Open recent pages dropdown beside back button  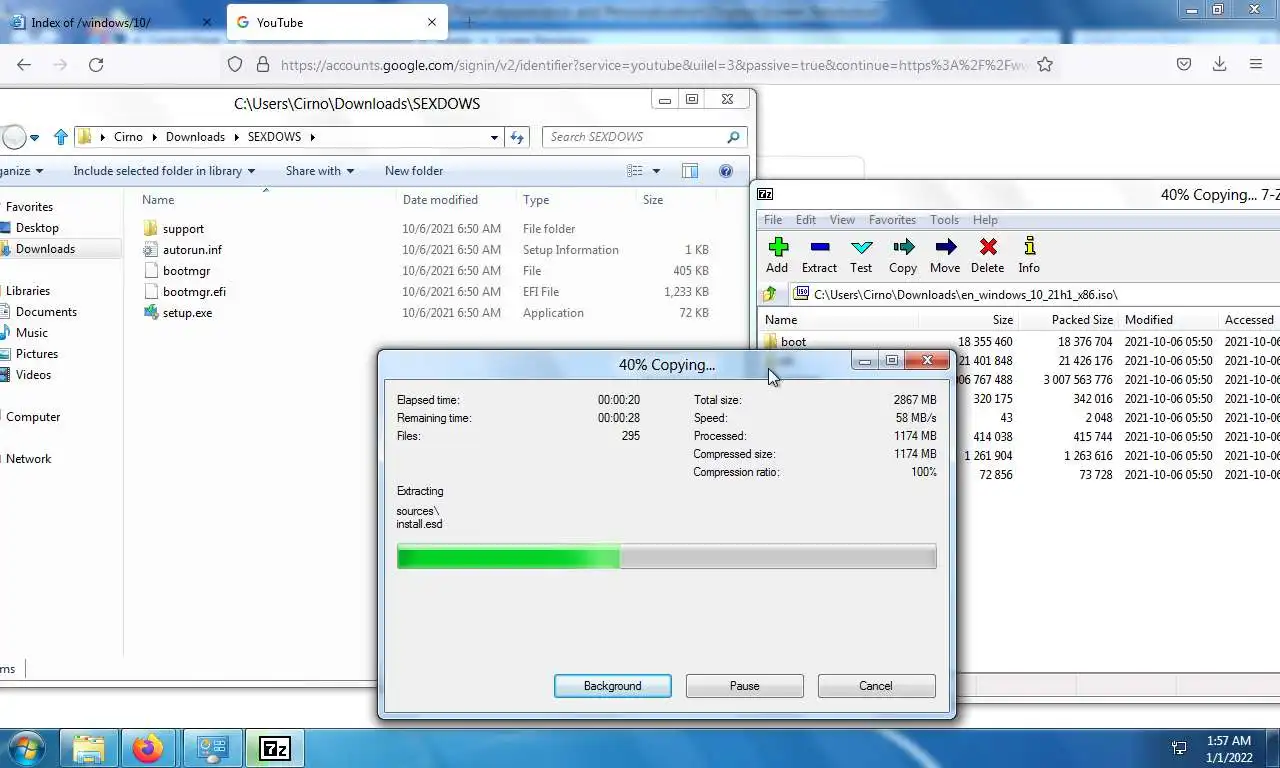(34, 137)
